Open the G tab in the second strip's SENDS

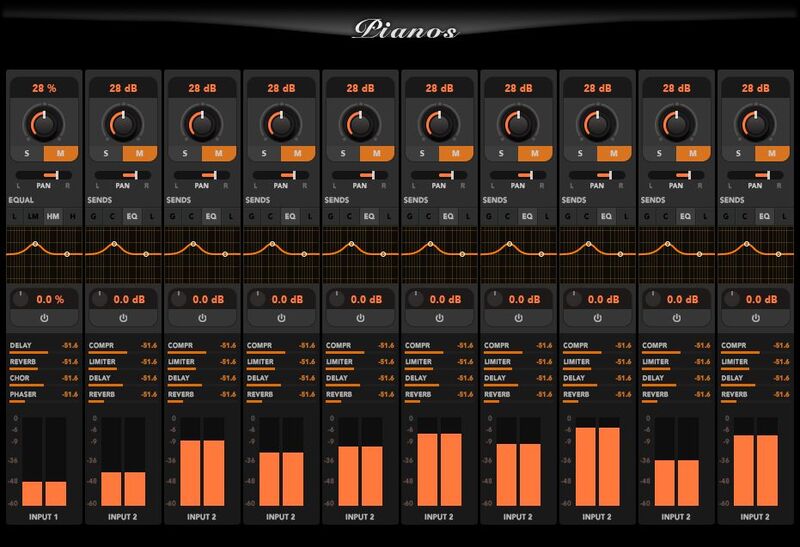(x=93, y=216)
